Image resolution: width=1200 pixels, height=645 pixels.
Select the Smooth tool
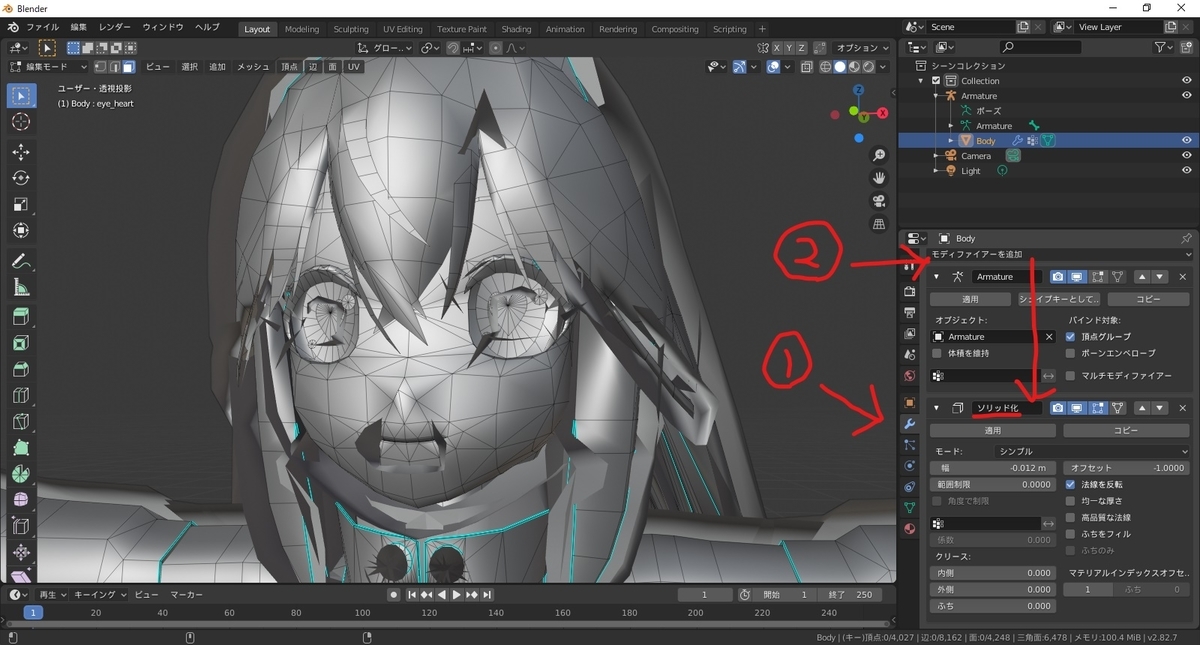point(21,499)
